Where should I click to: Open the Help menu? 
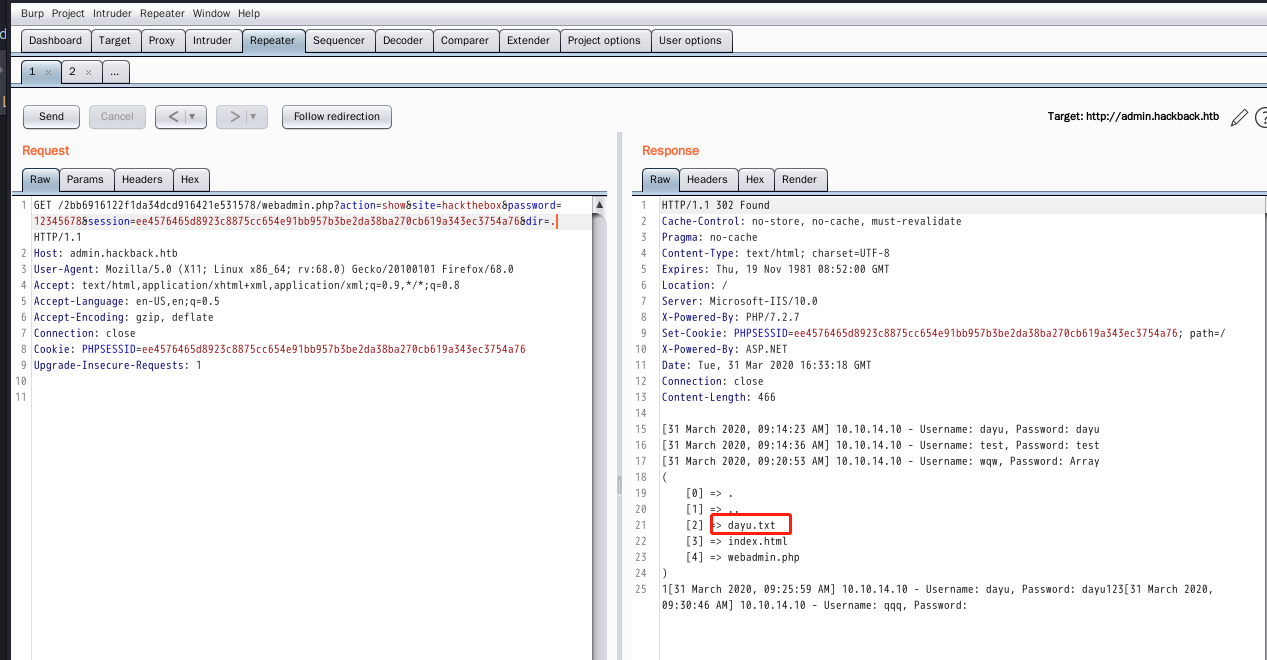point(249,14)
